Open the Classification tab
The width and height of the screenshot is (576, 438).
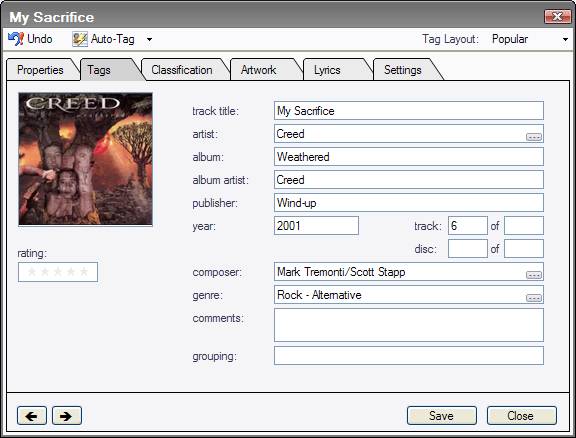point(182,70)
